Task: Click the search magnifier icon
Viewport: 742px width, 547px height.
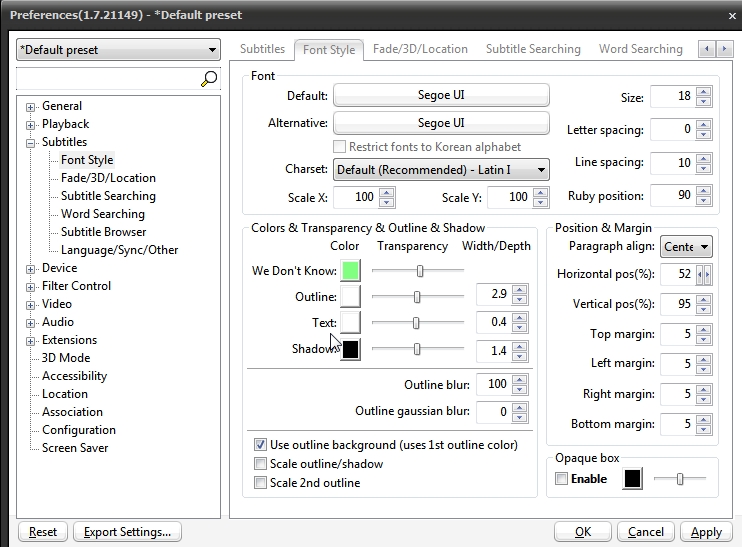Action: click(x=209, y=78)
